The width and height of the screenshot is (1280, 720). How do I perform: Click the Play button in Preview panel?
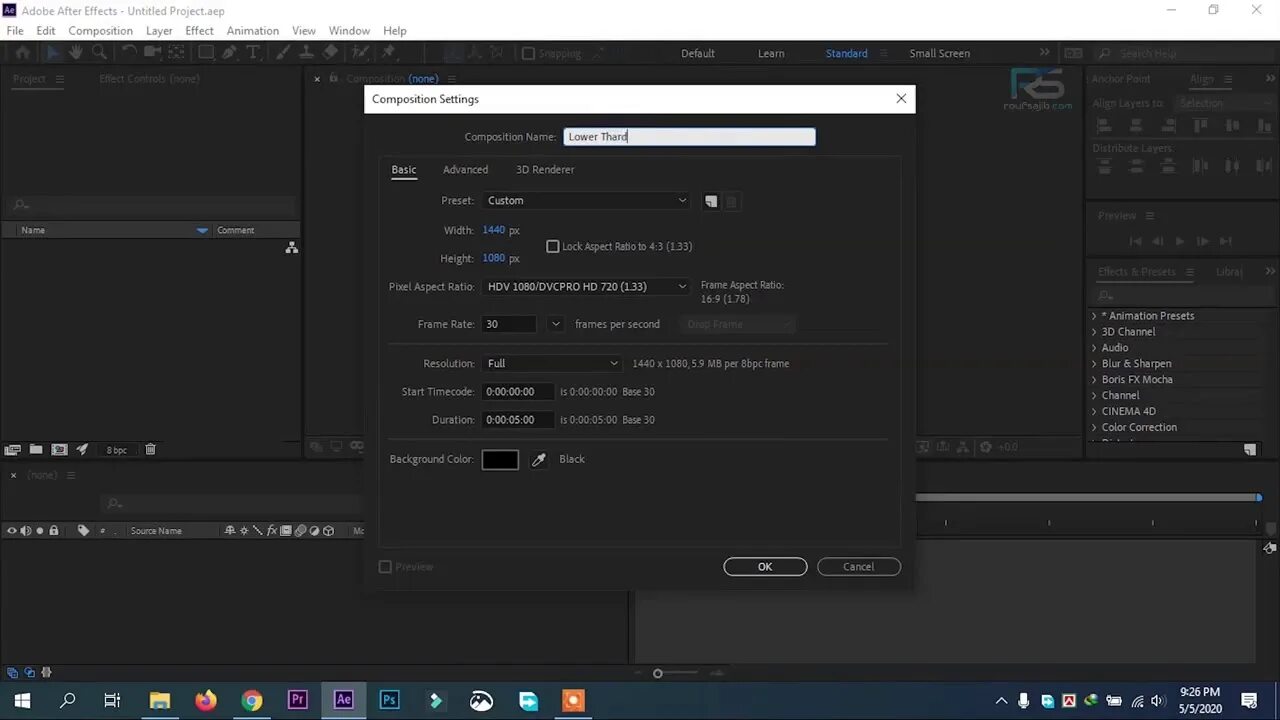coord(1180,241)
